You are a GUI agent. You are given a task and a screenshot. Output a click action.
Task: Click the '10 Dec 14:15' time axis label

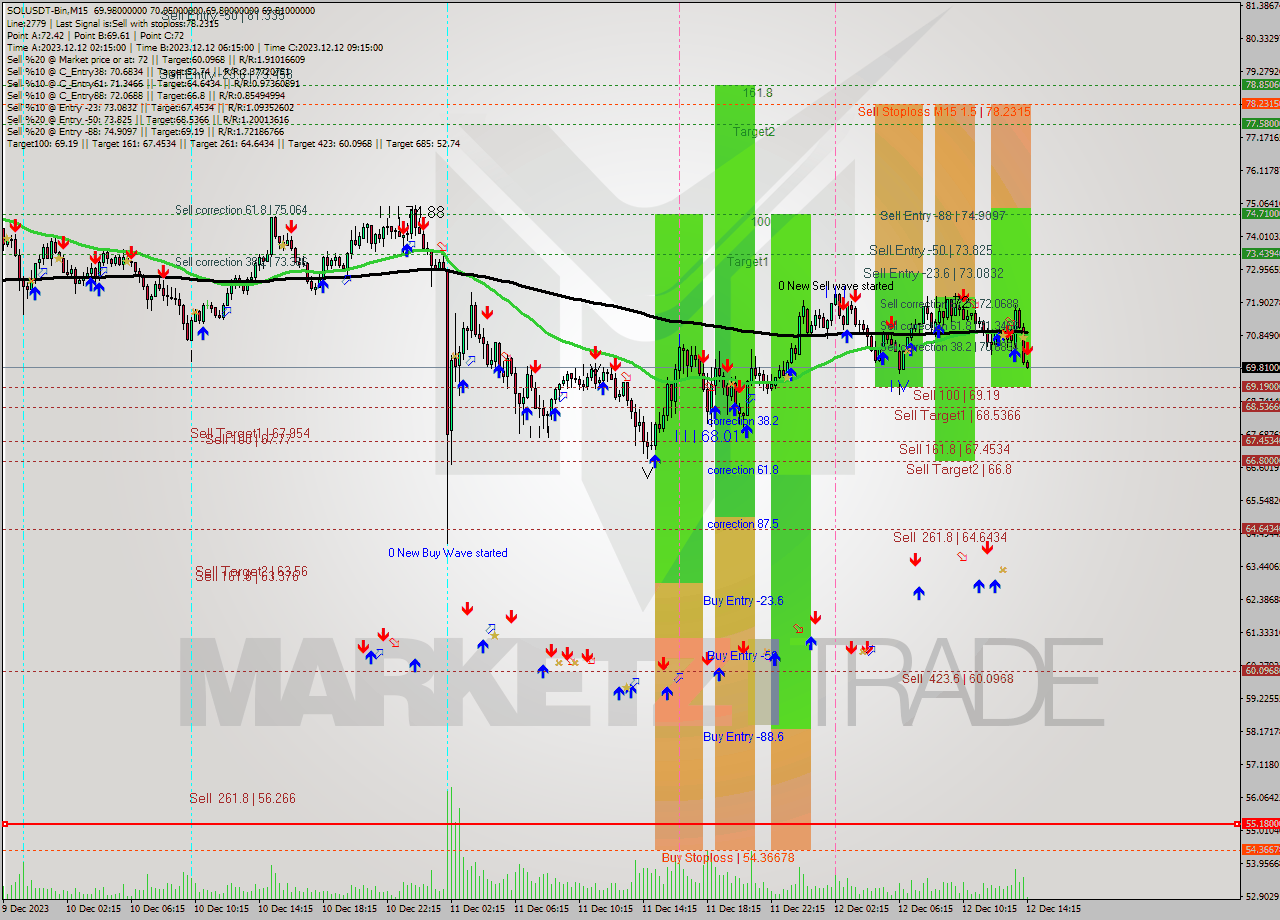click(283, 909)
